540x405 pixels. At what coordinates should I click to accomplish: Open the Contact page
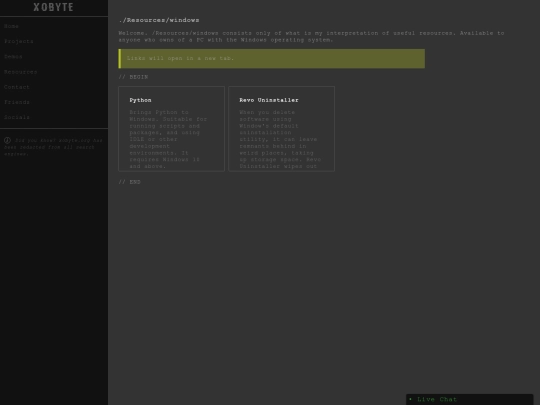coord(17,87)
